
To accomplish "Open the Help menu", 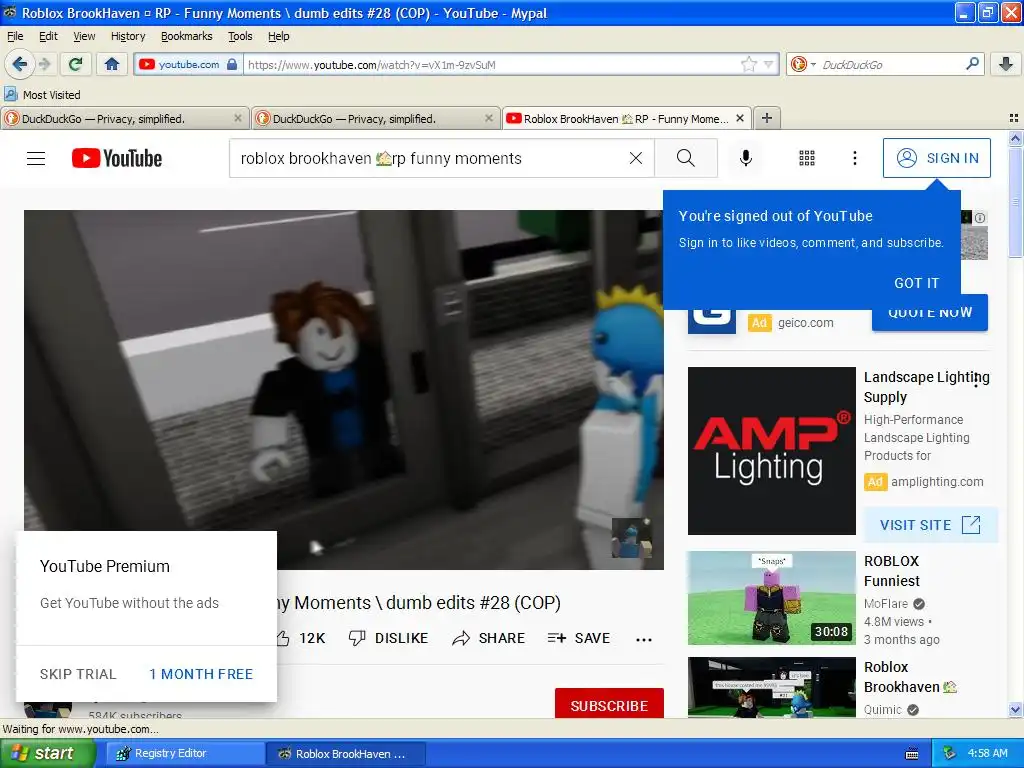I will click(x=278, y=36).
